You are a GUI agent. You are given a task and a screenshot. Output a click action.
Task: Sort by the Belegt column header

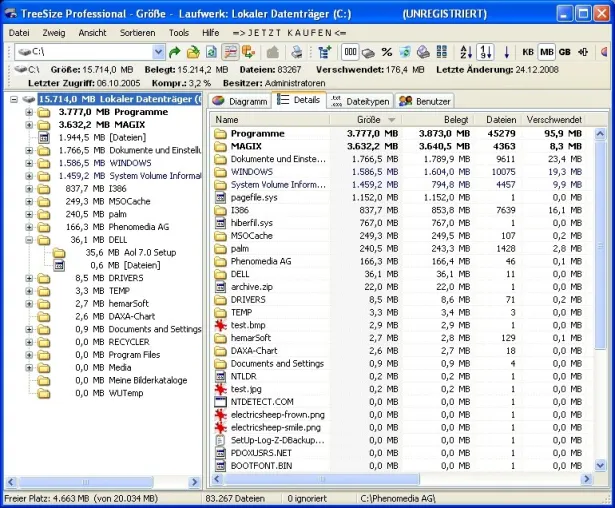point(437,120)
